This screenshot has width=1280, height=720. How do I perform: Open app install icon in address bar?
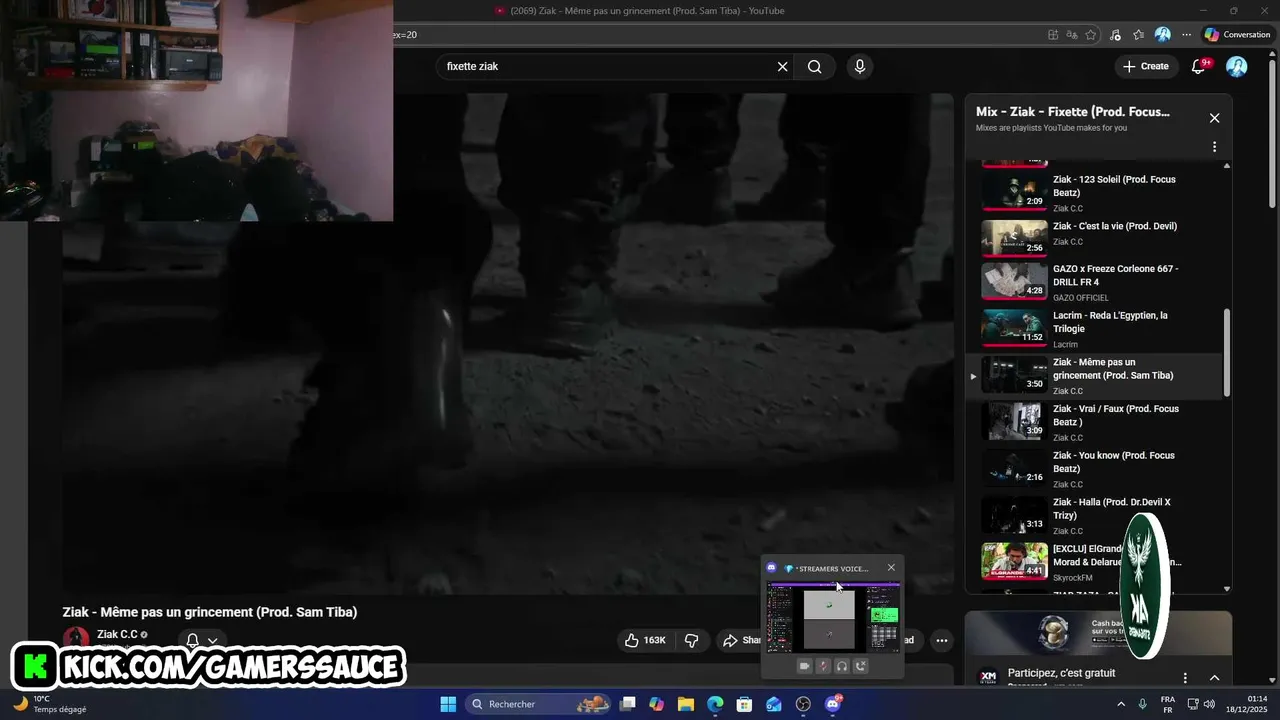[x=1053, y=34]
